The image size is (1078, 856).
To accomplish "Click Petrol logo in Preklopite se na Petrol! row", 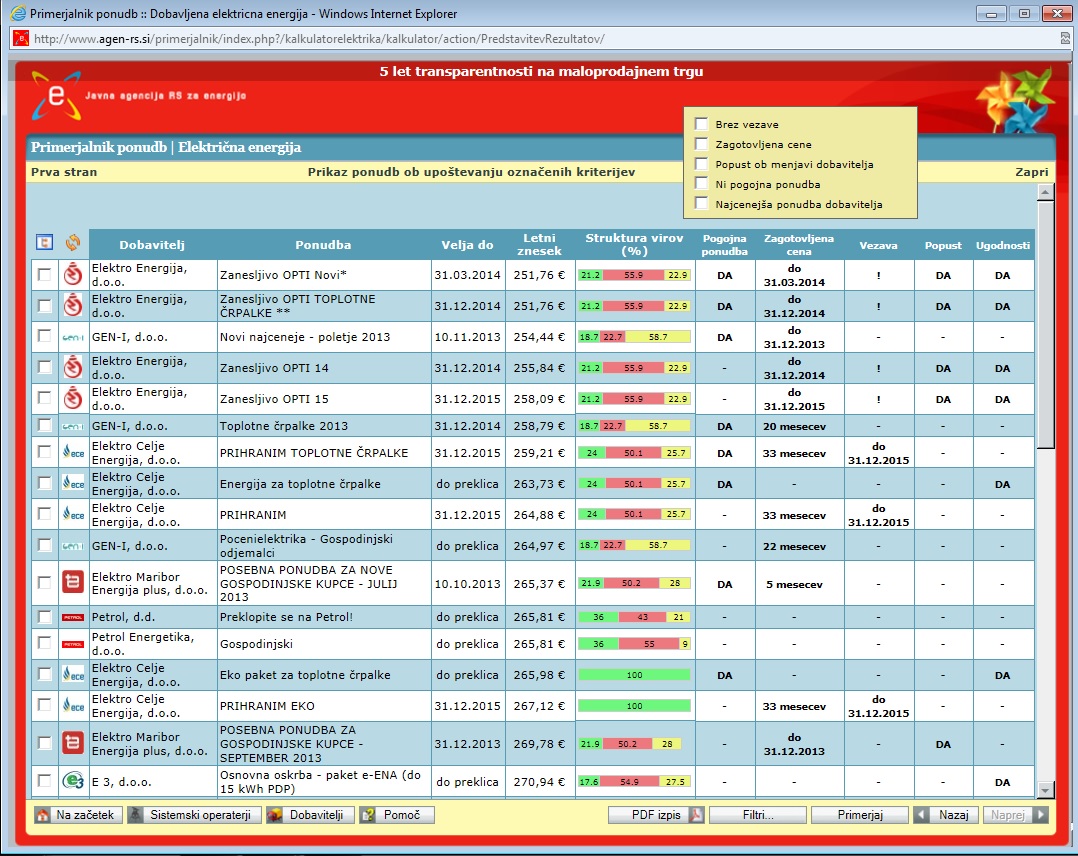I will coord(74,617).
